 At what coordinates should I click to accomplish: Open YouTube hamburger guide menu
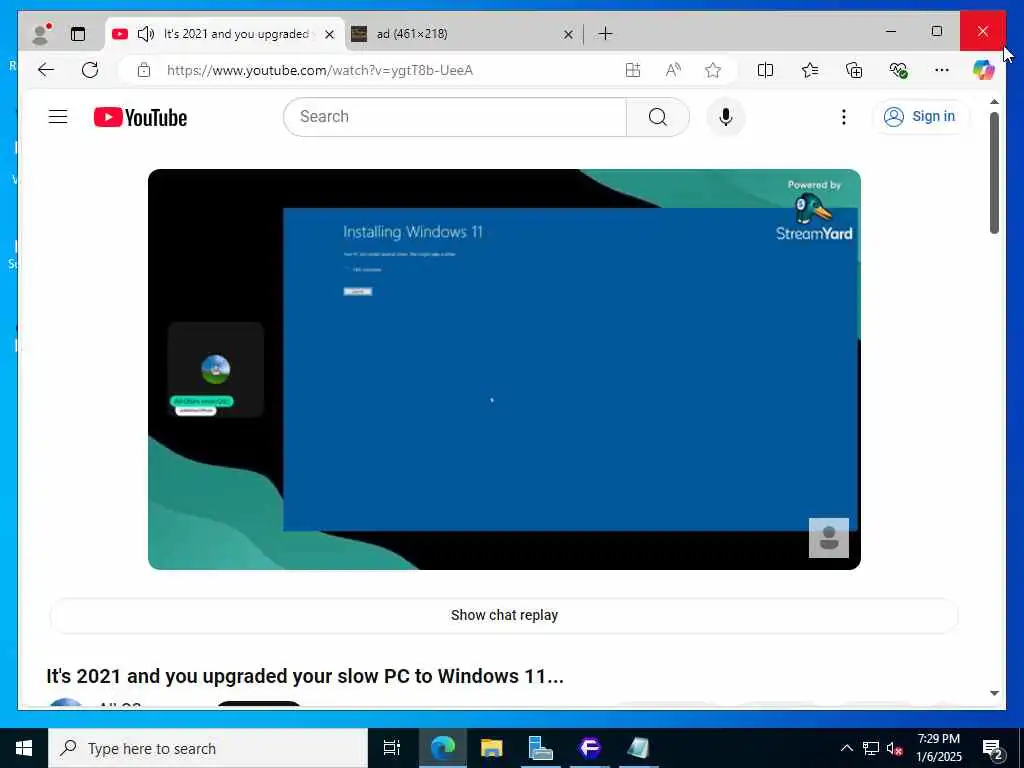[58, 117]
